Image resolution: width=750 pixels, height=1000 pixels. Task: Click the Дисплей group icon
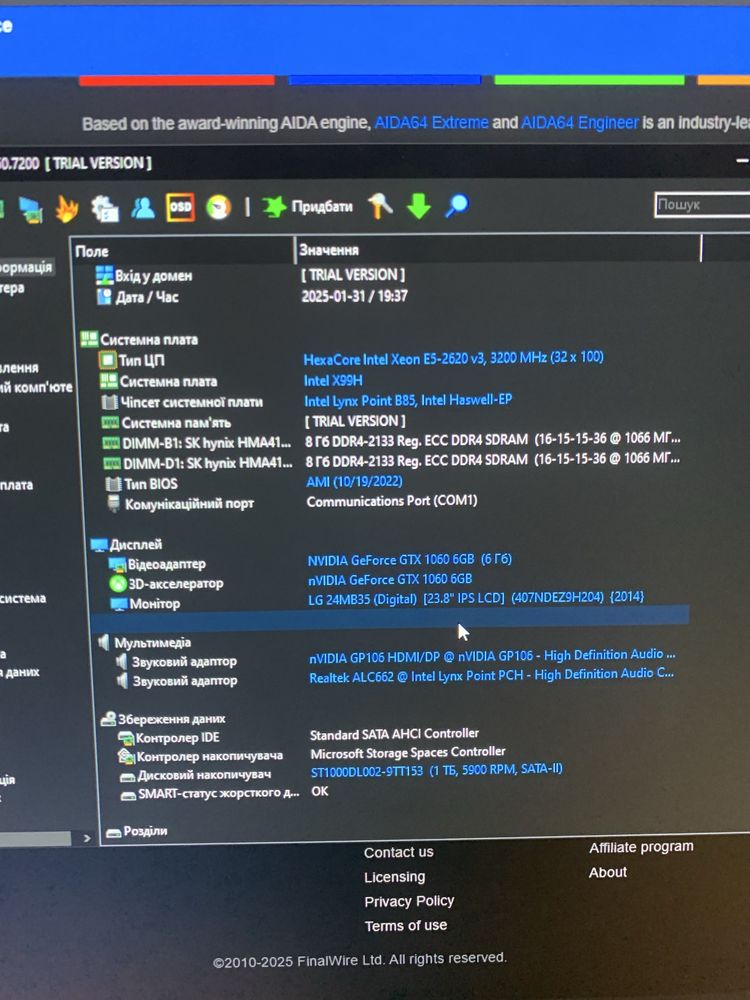coord(99,545)
